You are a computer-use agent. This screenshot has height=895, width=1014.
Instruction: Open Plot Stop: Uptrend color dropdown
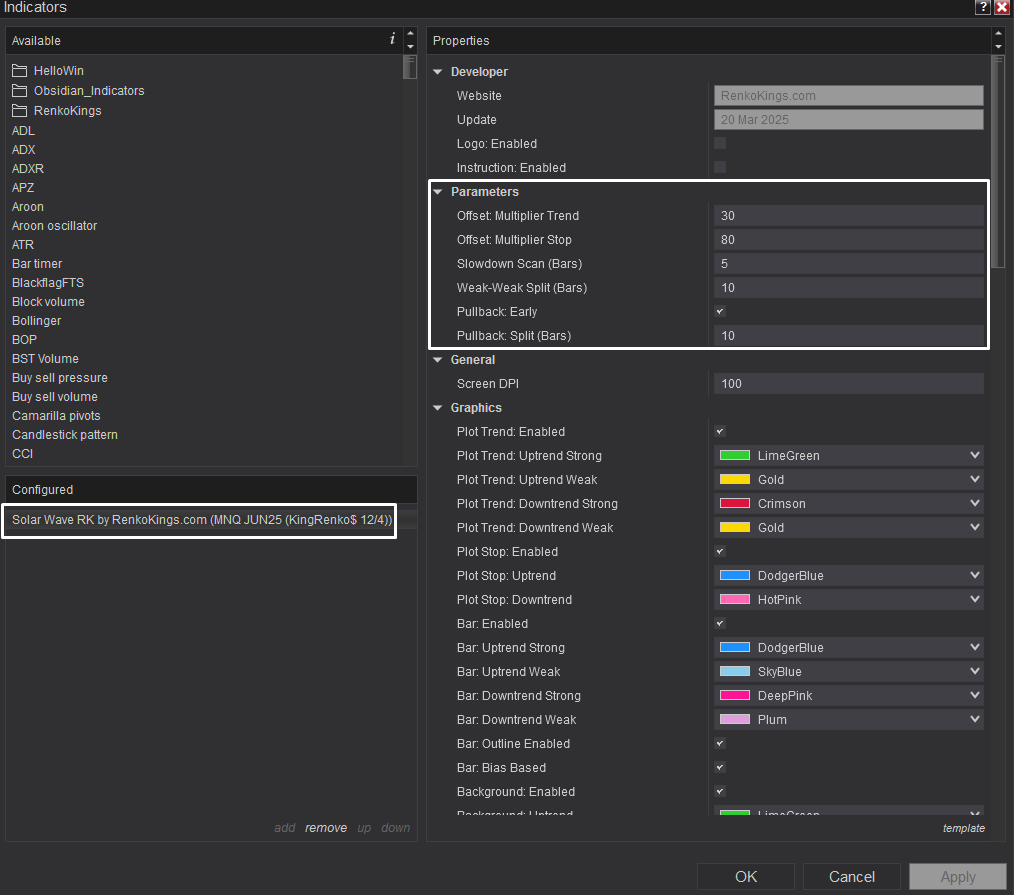tap(848, 576)
